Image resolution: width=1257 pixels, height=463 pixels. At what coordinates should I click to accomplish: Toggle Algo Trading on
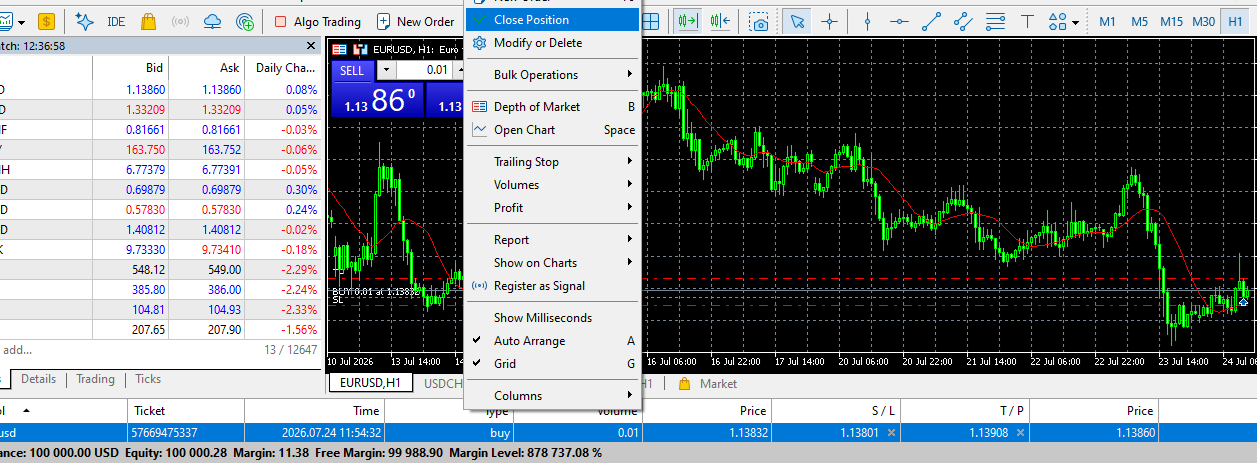click(x=317, y=21)
